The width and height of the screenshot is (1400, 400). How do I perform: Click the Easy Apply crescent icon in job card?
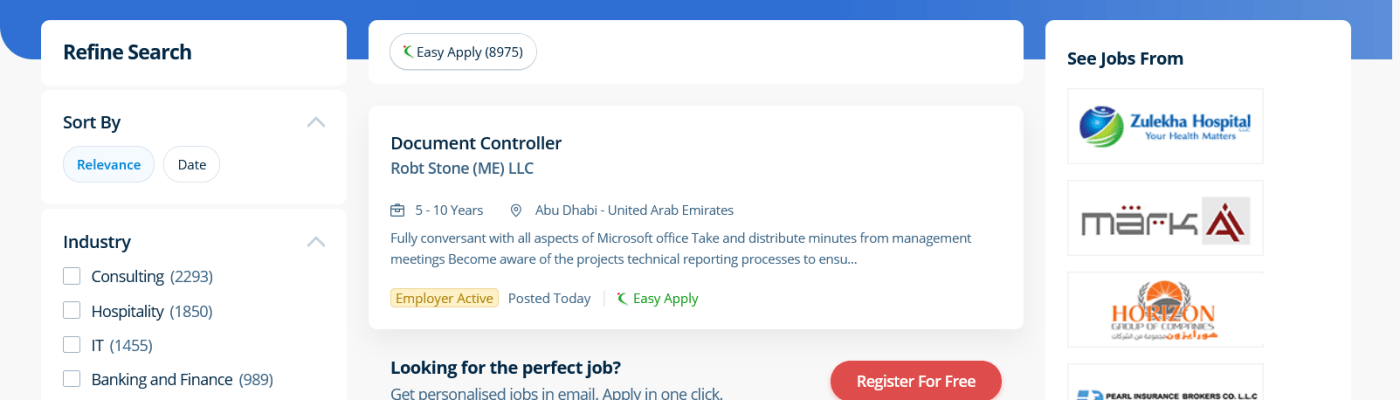click(622, 299)
